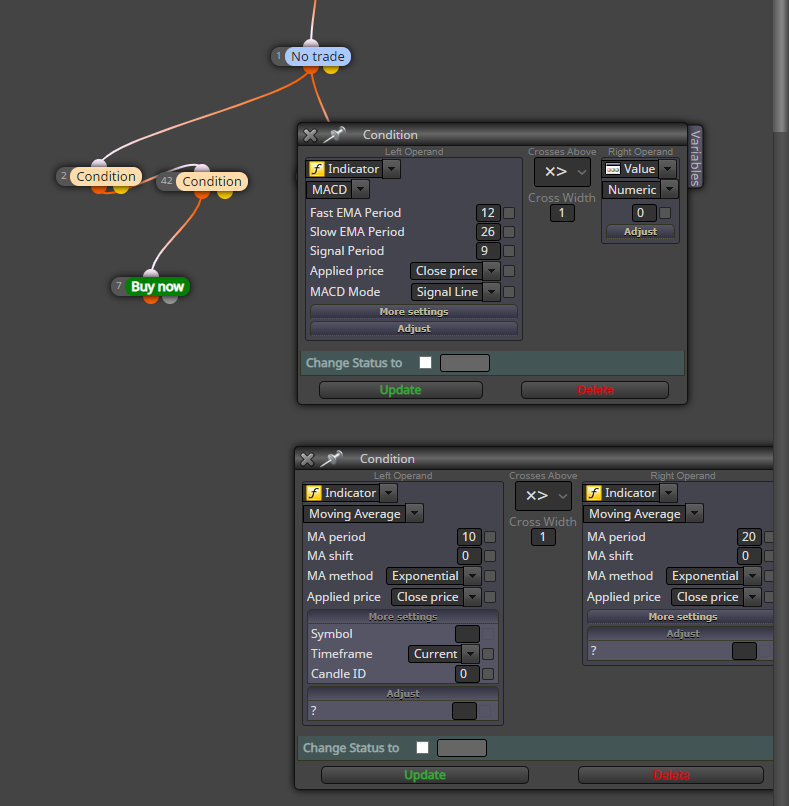Toggle checkbox next to Timeframe Current
The image size is (789, 806).
point(488,654)
